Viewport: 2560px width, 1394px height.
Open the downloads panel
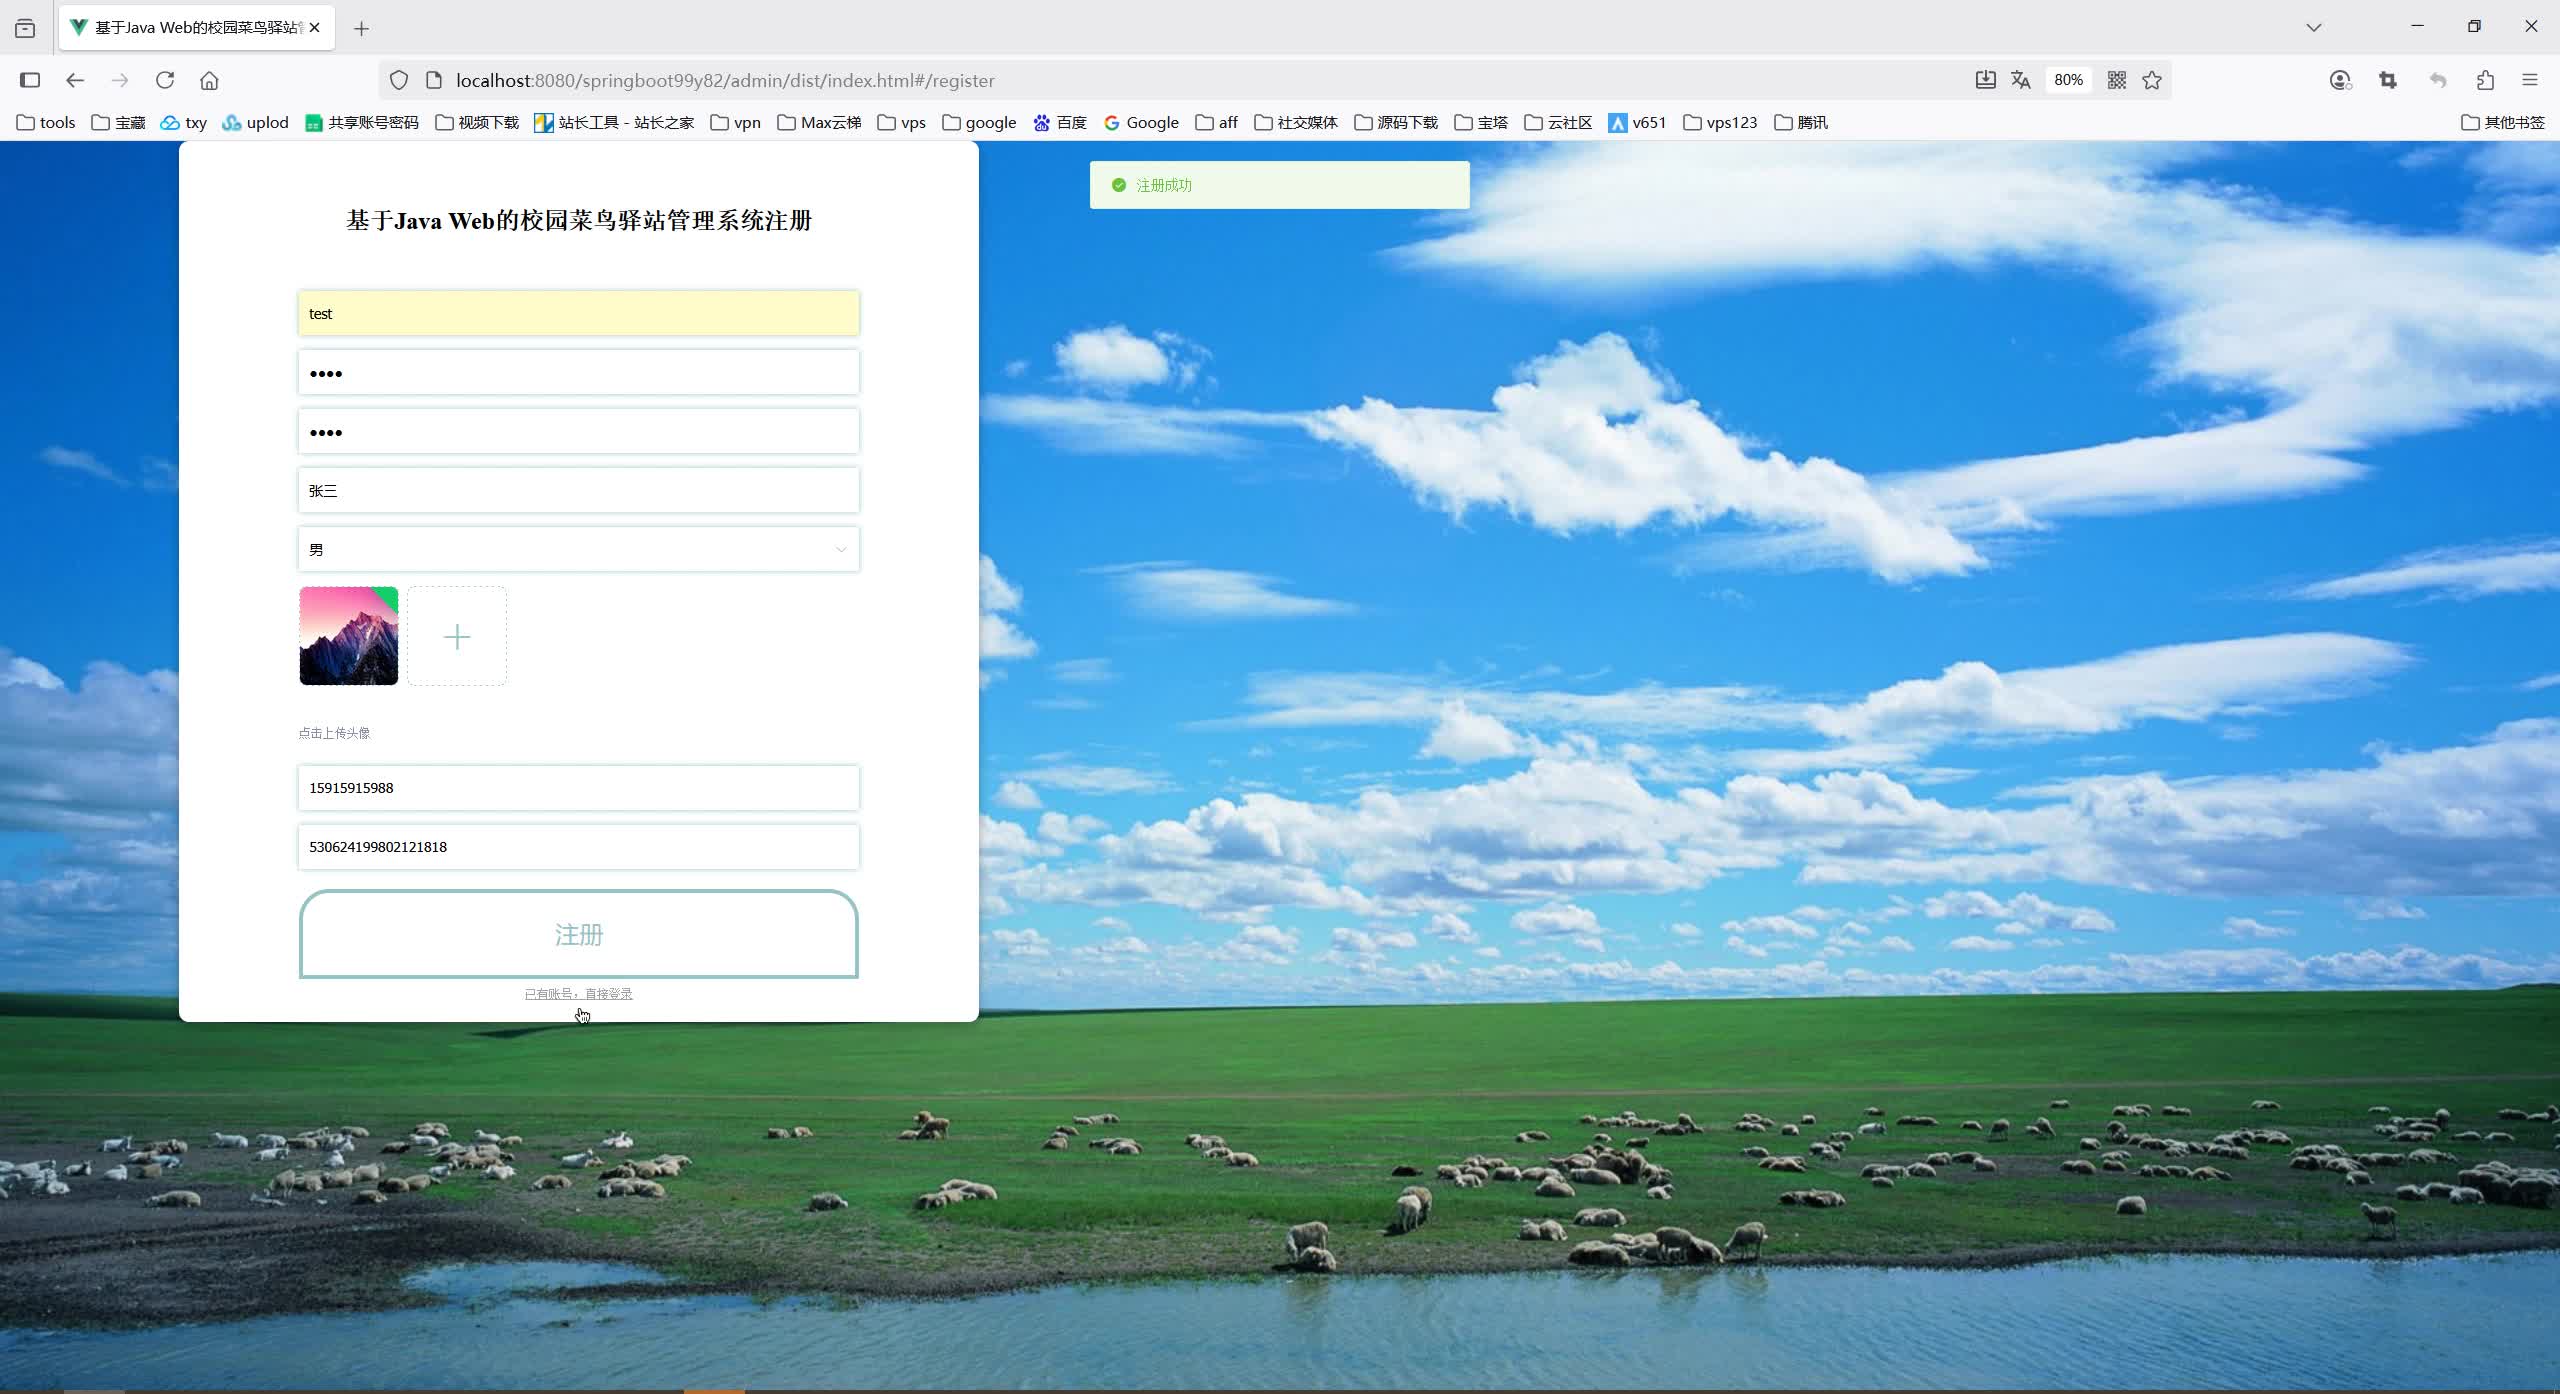click(x=1984, y=80)
